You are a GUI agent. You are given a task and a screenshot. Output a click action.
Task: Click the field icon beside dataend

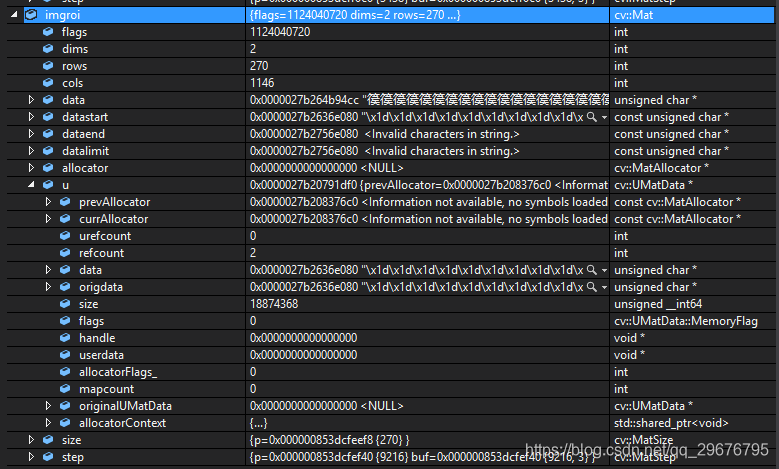point(48,134)
